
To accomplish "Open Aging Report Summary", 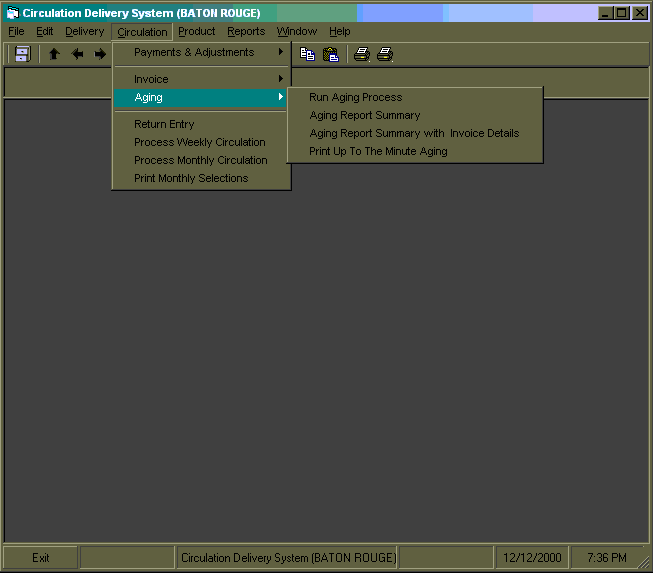I will click(415, 115).
